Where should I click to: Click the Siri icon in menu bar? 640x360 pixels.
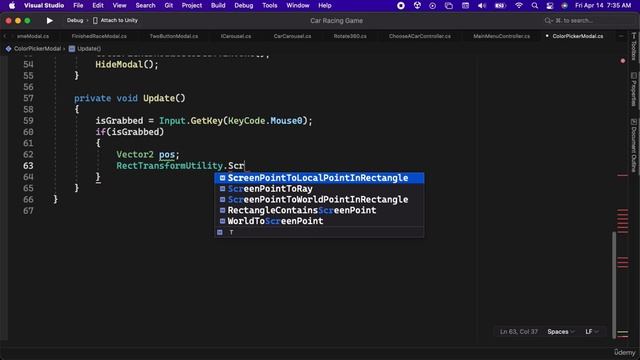click(x=564, y=6)
